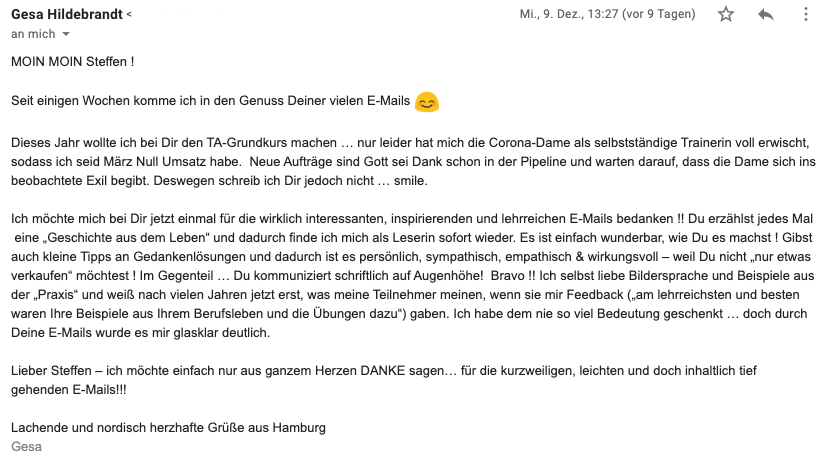Screen dimensions: 830x464
Task: Click the closing line "Lachende und nordisch herzhafte"
Action: (168, 428)
